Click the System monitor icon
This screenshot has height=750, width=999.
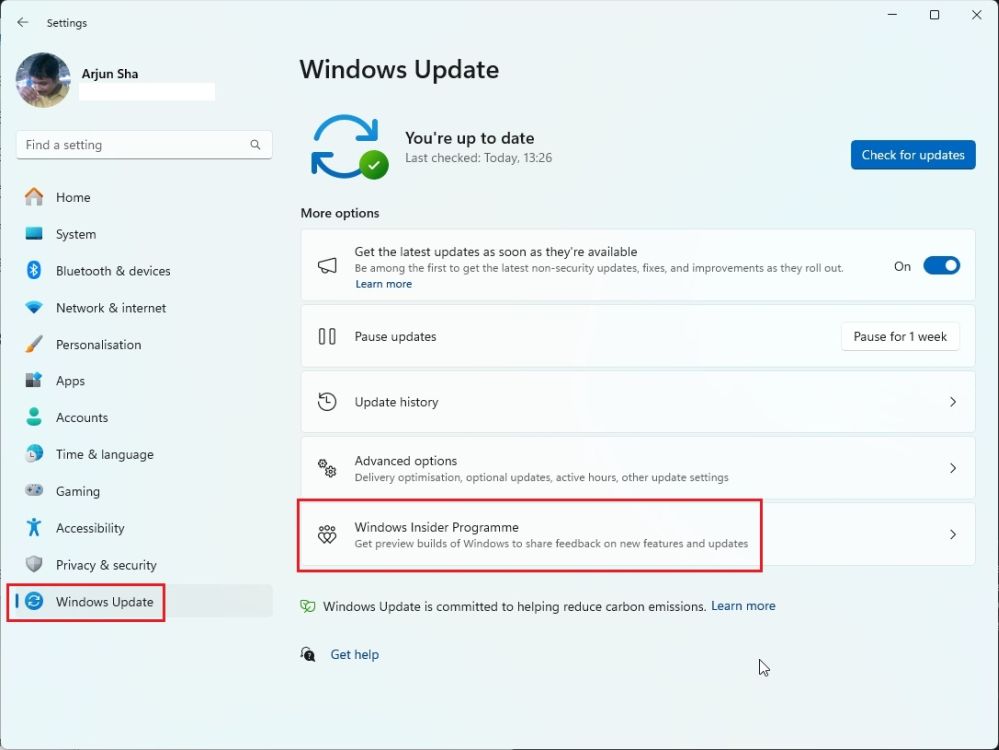(x=34, y=234)
